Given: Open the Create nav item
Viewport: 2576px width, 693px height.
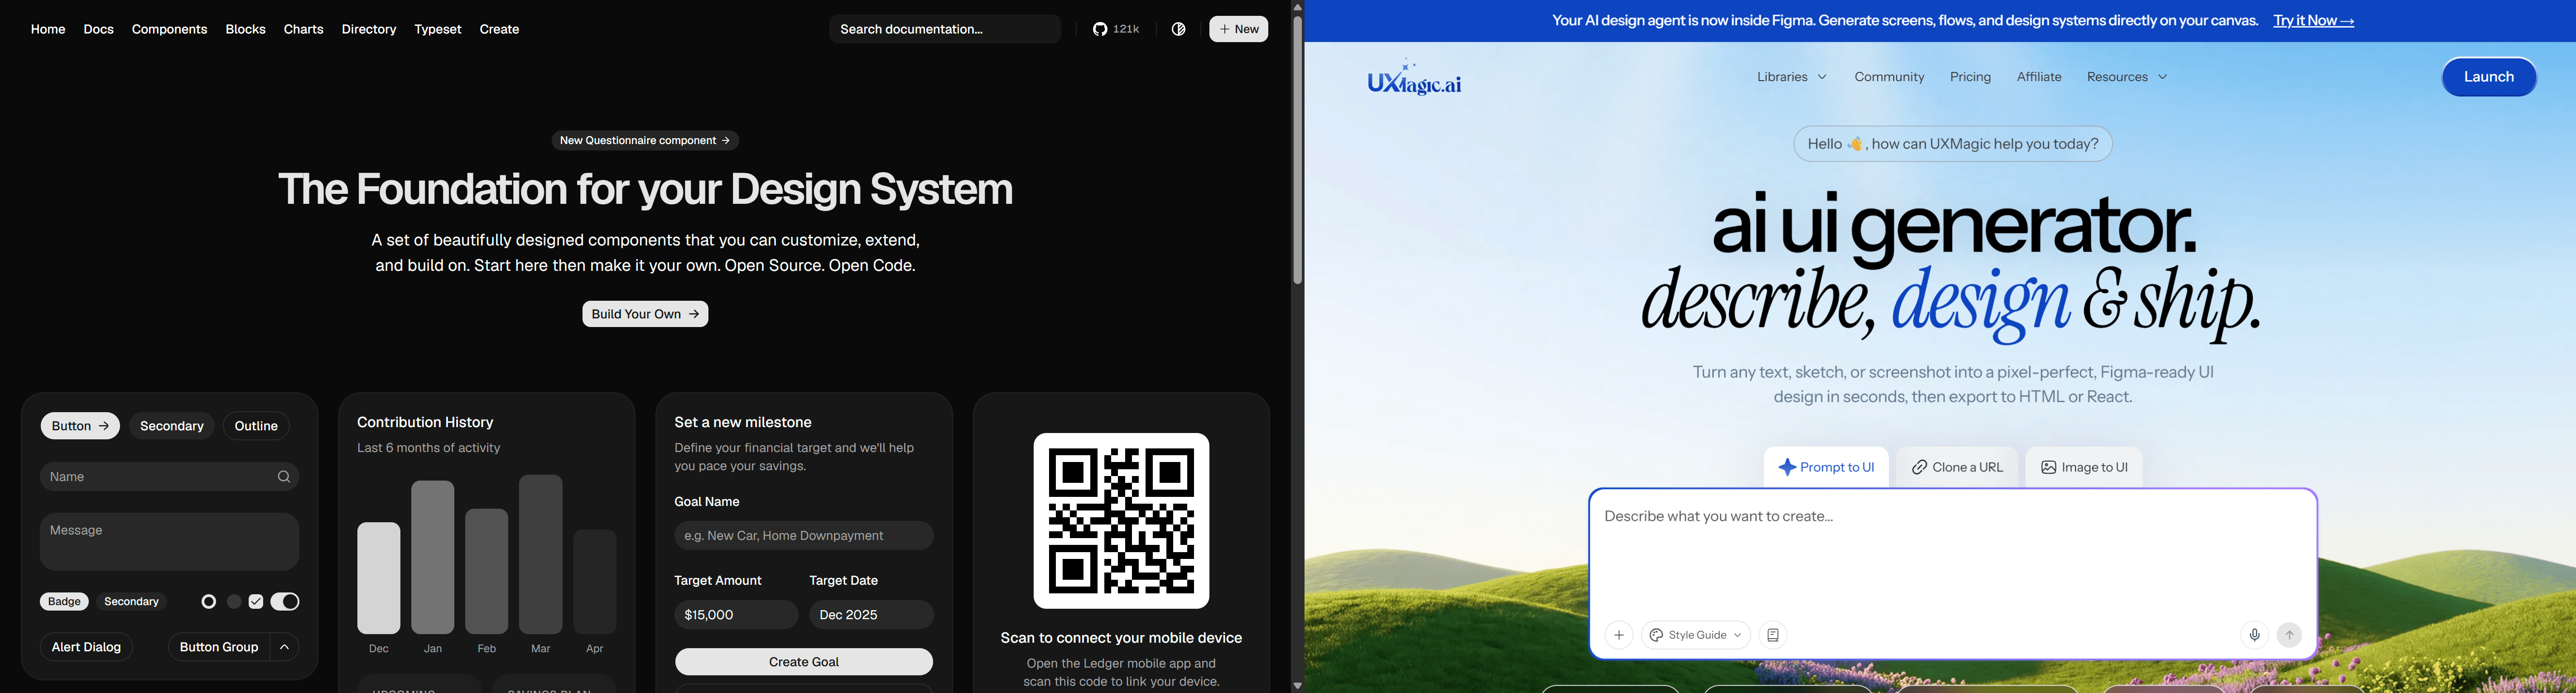Looking at the screenshot, I should pos(499,29).
